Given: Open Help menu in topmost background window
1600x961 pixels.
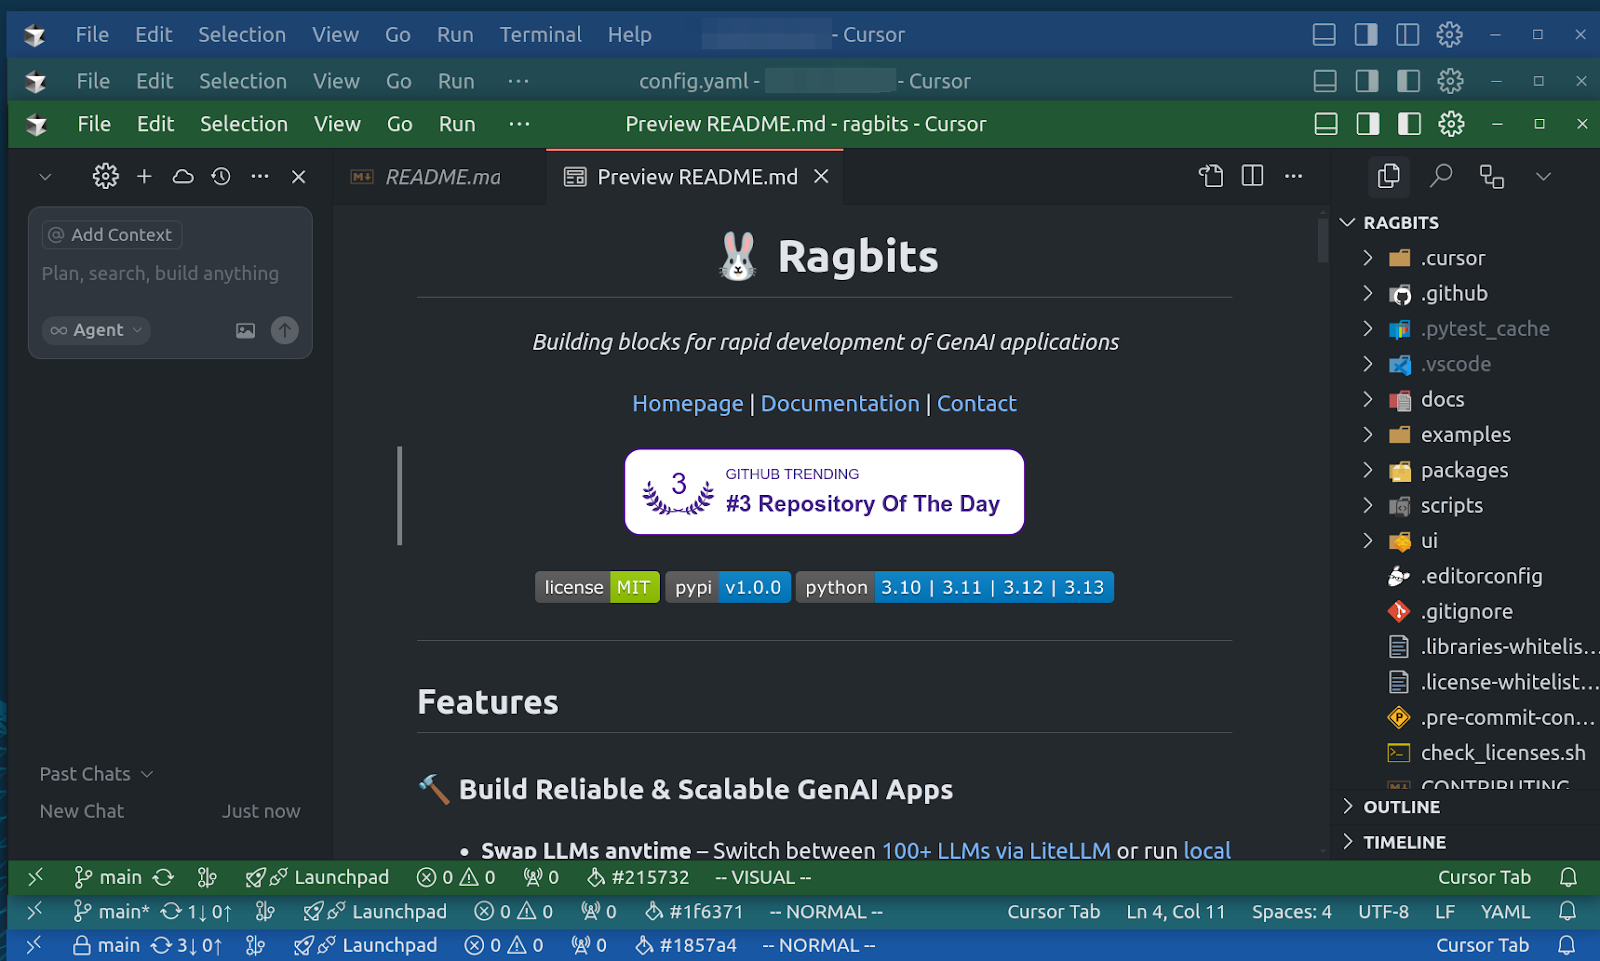Looking at the screenshot, I should (629, 35).
